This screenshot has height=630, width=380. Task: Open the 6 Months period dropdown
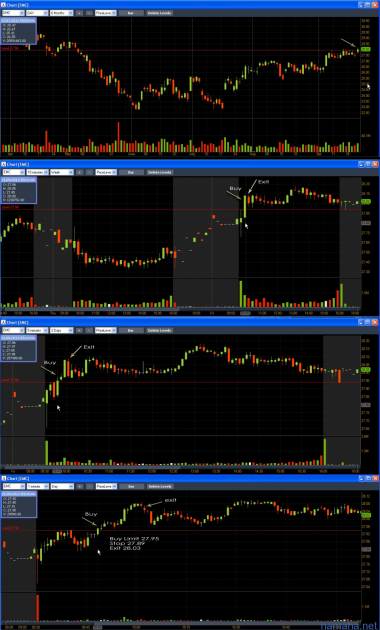[61, 13]
